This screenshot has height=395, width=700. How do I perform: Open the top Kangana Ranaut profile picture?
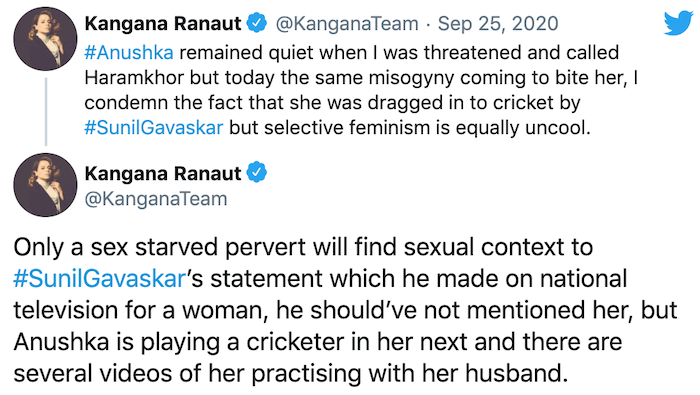tap(45, 39)
